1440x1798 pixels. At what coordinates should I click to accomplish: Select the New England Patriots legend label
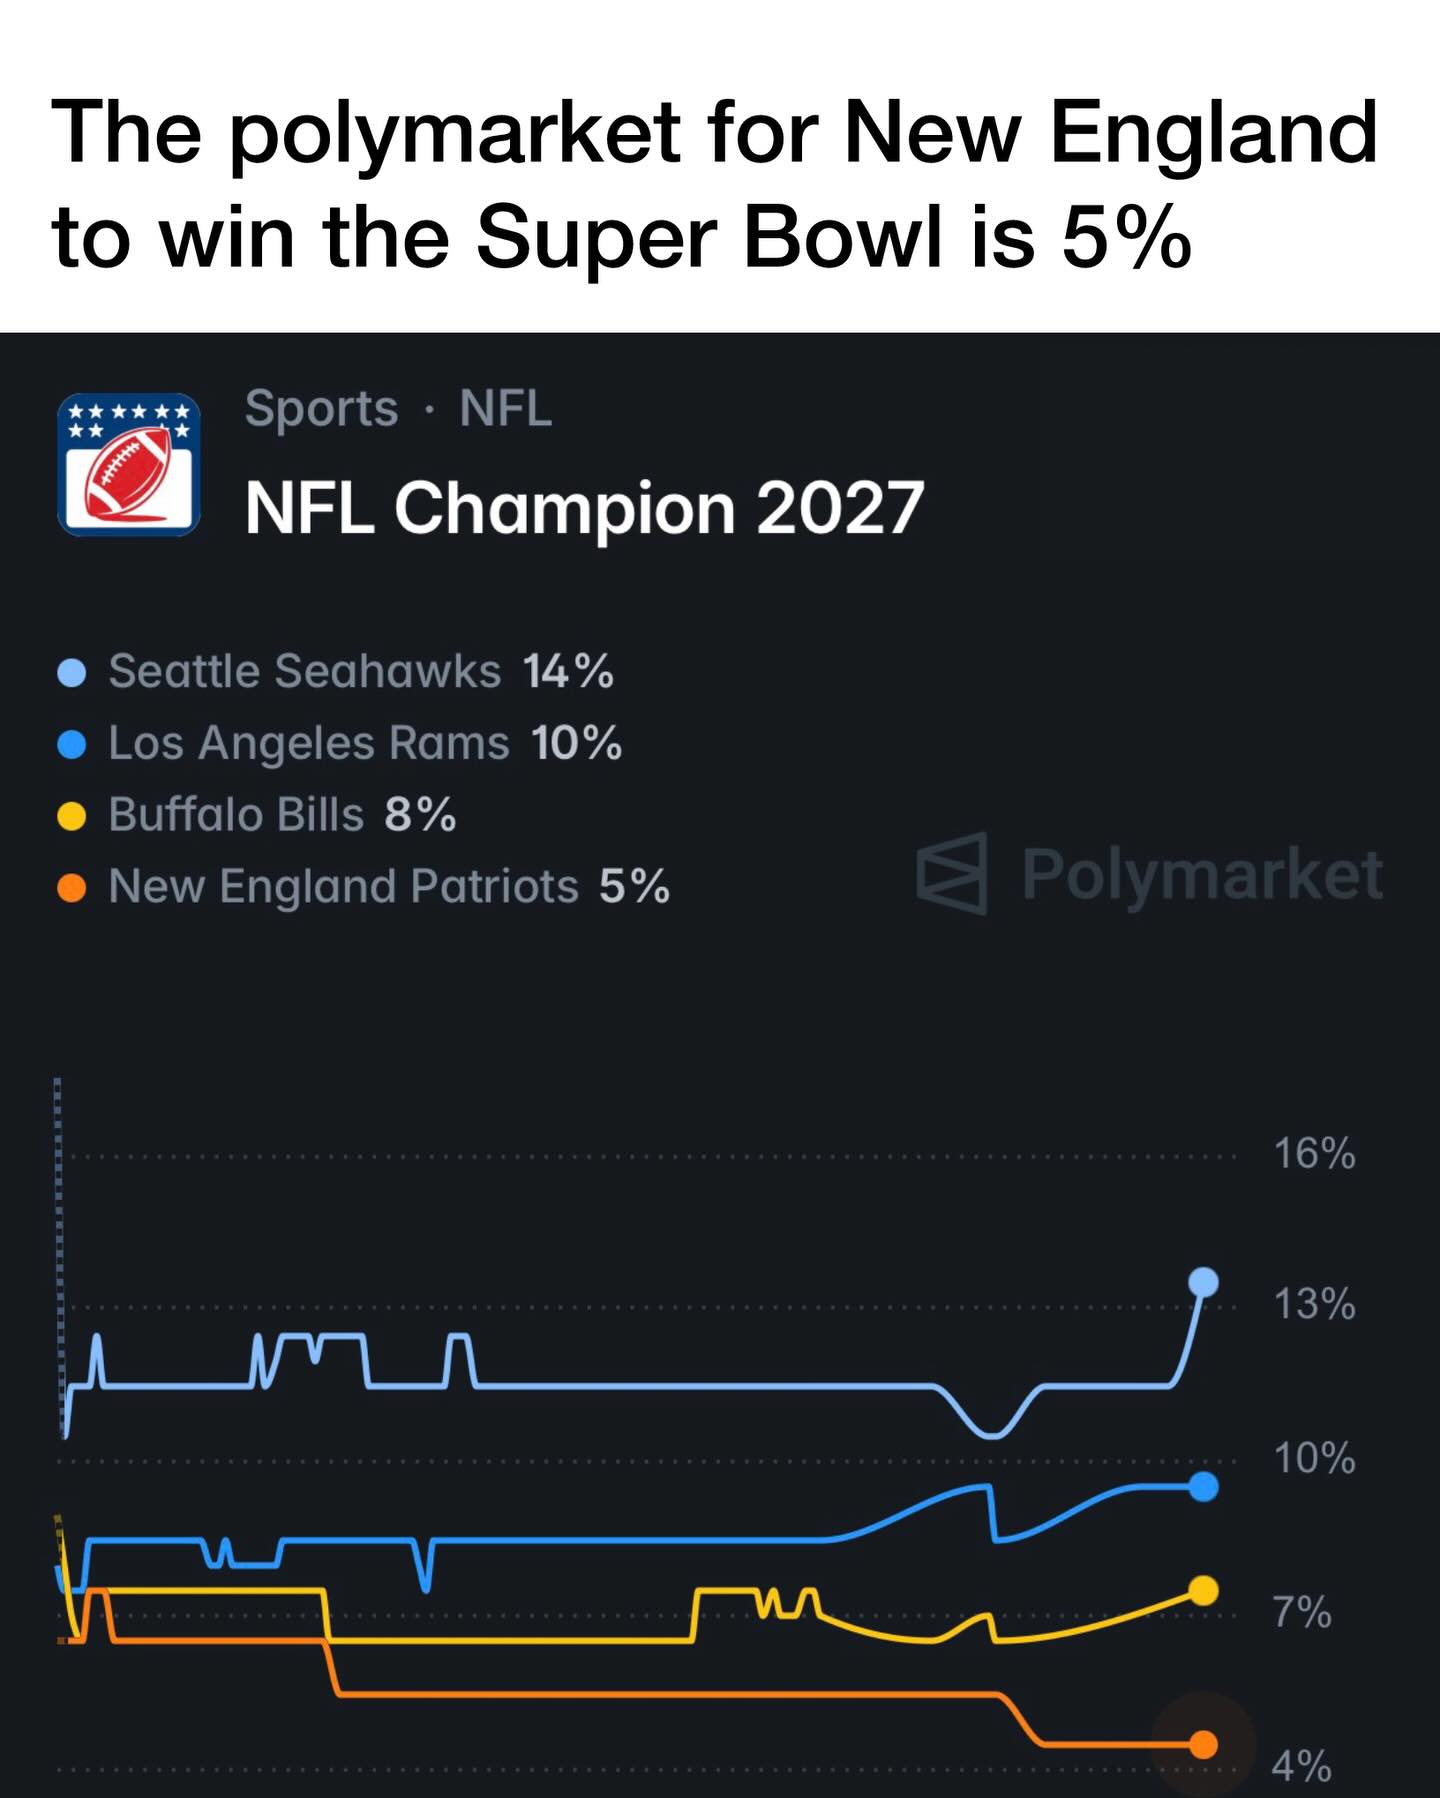(343, 887)
